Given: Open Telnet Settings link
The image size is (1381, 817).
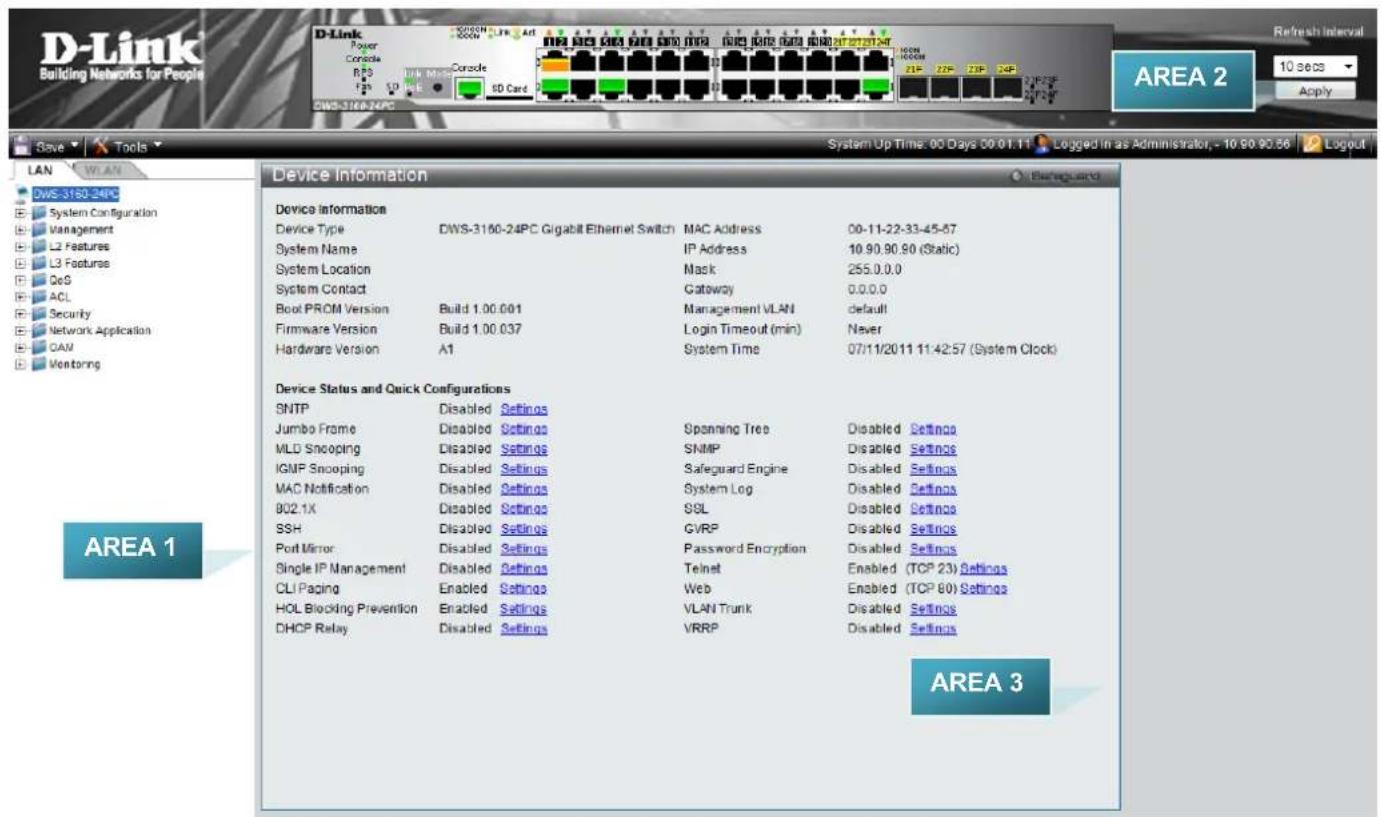Looking at the screenshot, I should pos(983,568).
